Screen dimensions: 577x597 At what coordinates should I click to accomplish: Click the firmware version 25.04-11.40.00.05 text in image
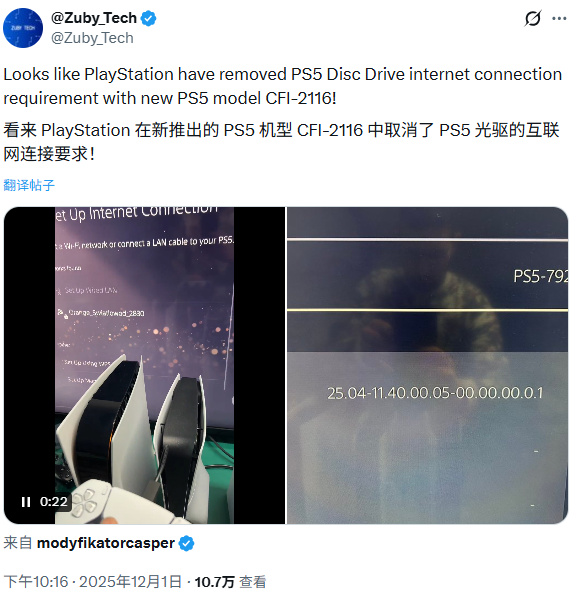tap(435, 393)
